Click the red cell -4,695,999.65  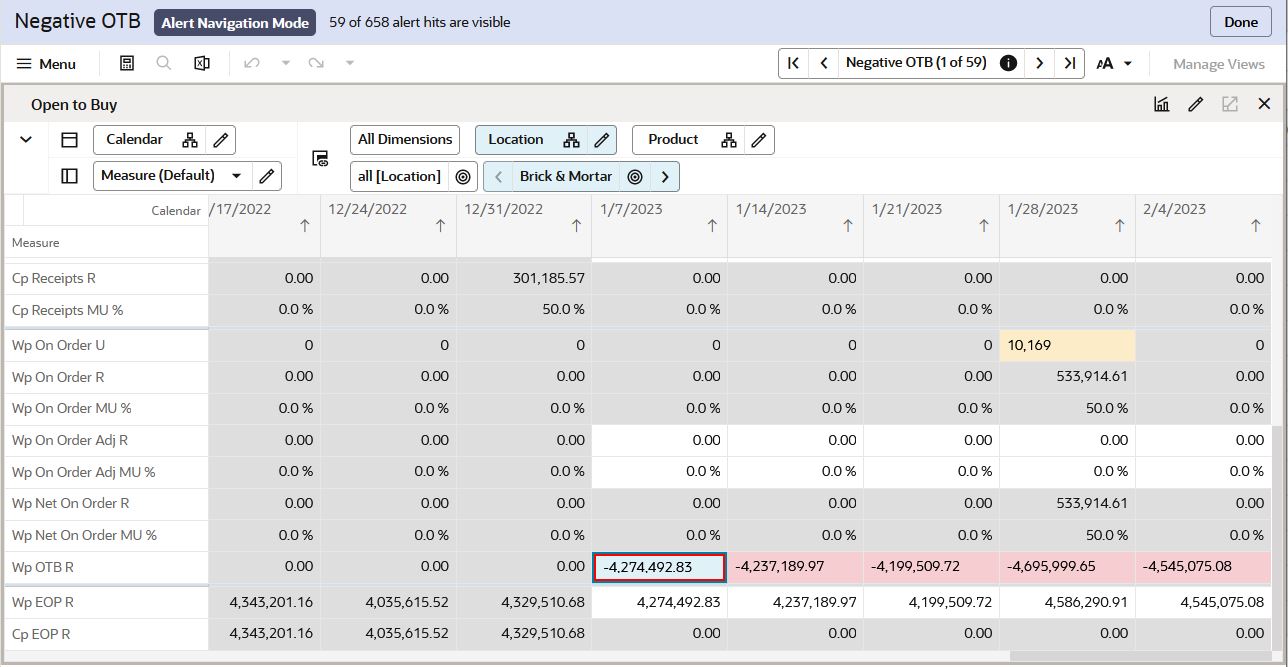1067,567
